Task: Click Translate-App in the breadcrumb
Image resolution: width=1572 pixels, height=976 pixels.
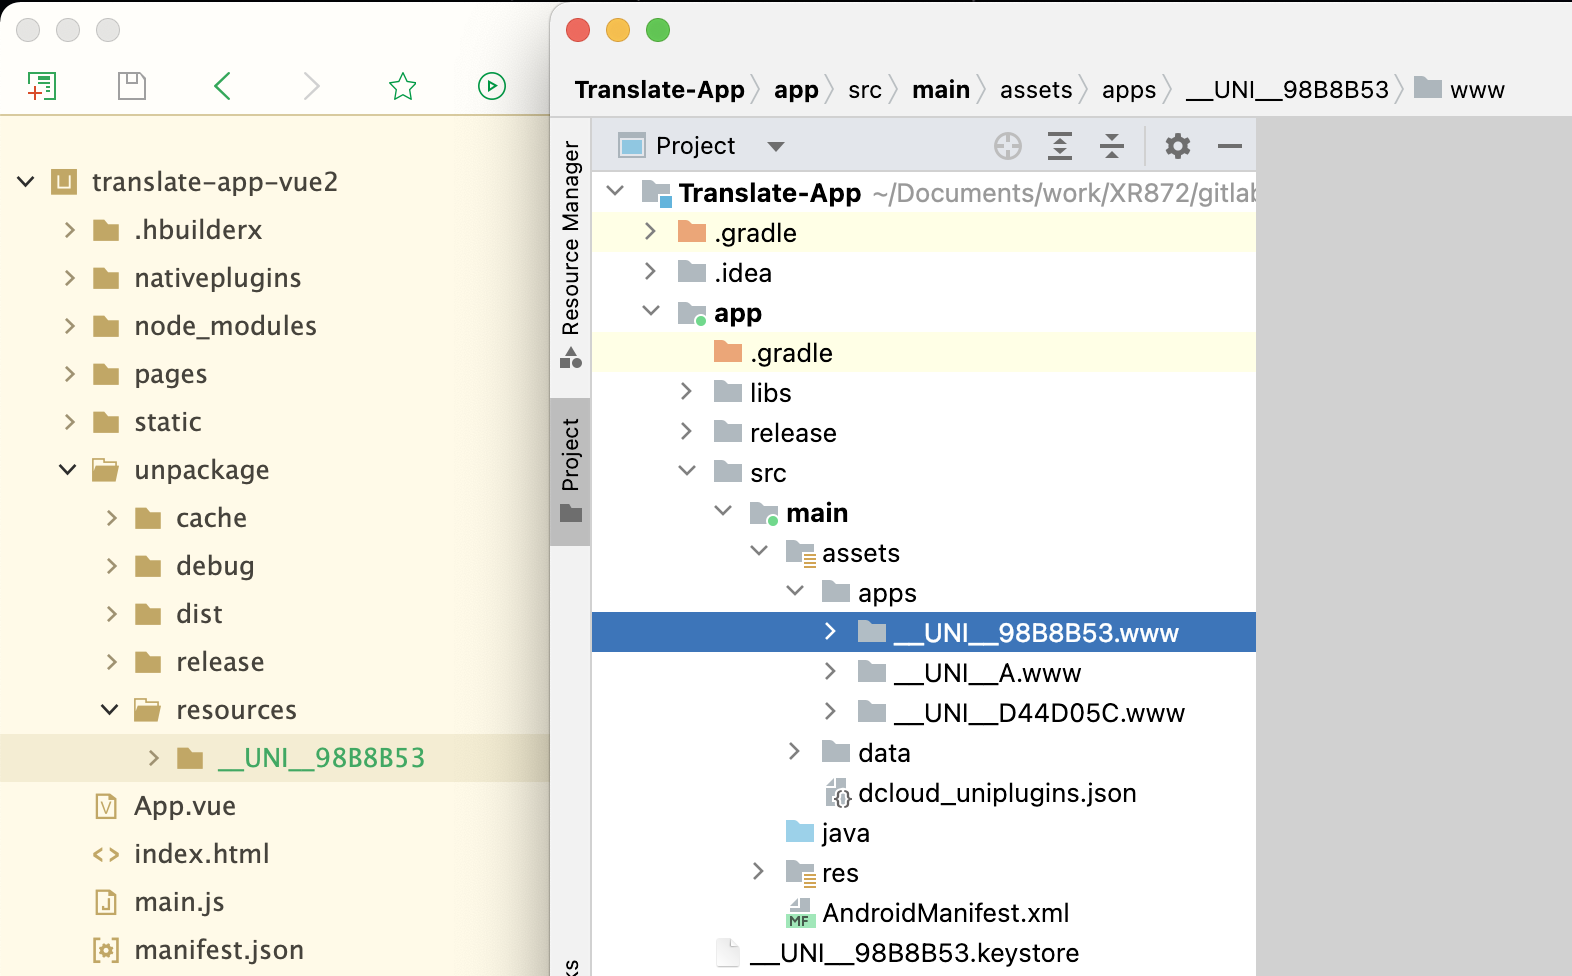Action: tap(660, 90)
